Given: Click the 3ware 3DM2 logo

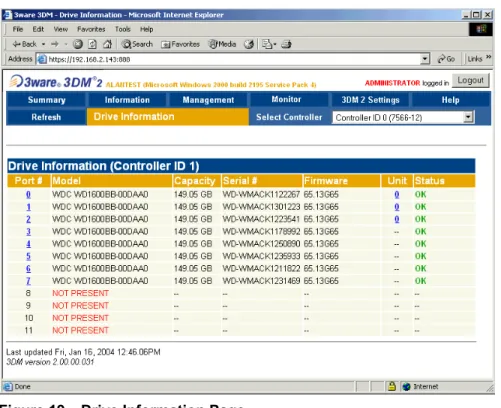Looking at the screenshot, I should [56, 81].
